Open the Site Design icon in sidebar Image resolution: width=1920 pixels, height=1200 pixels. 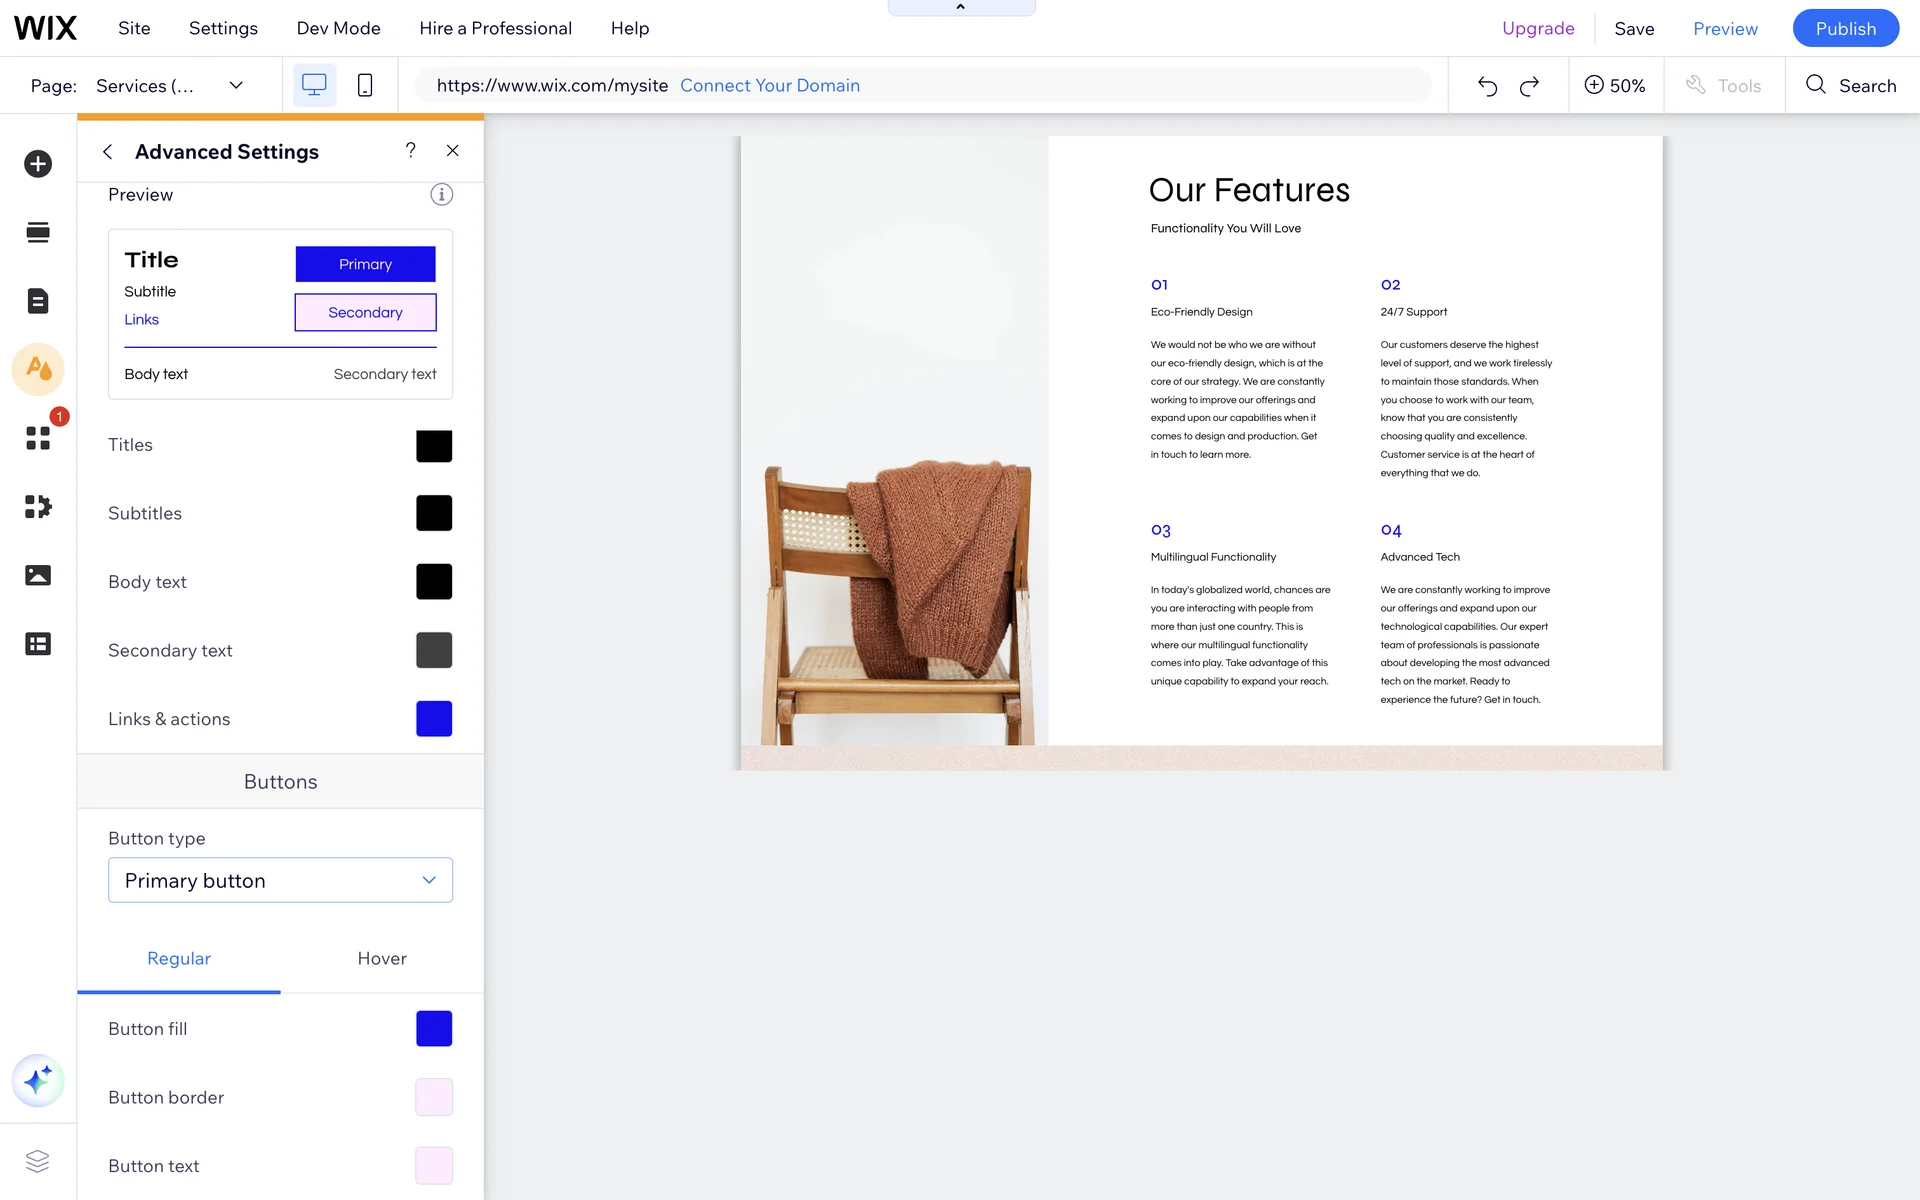coord(38,369)
